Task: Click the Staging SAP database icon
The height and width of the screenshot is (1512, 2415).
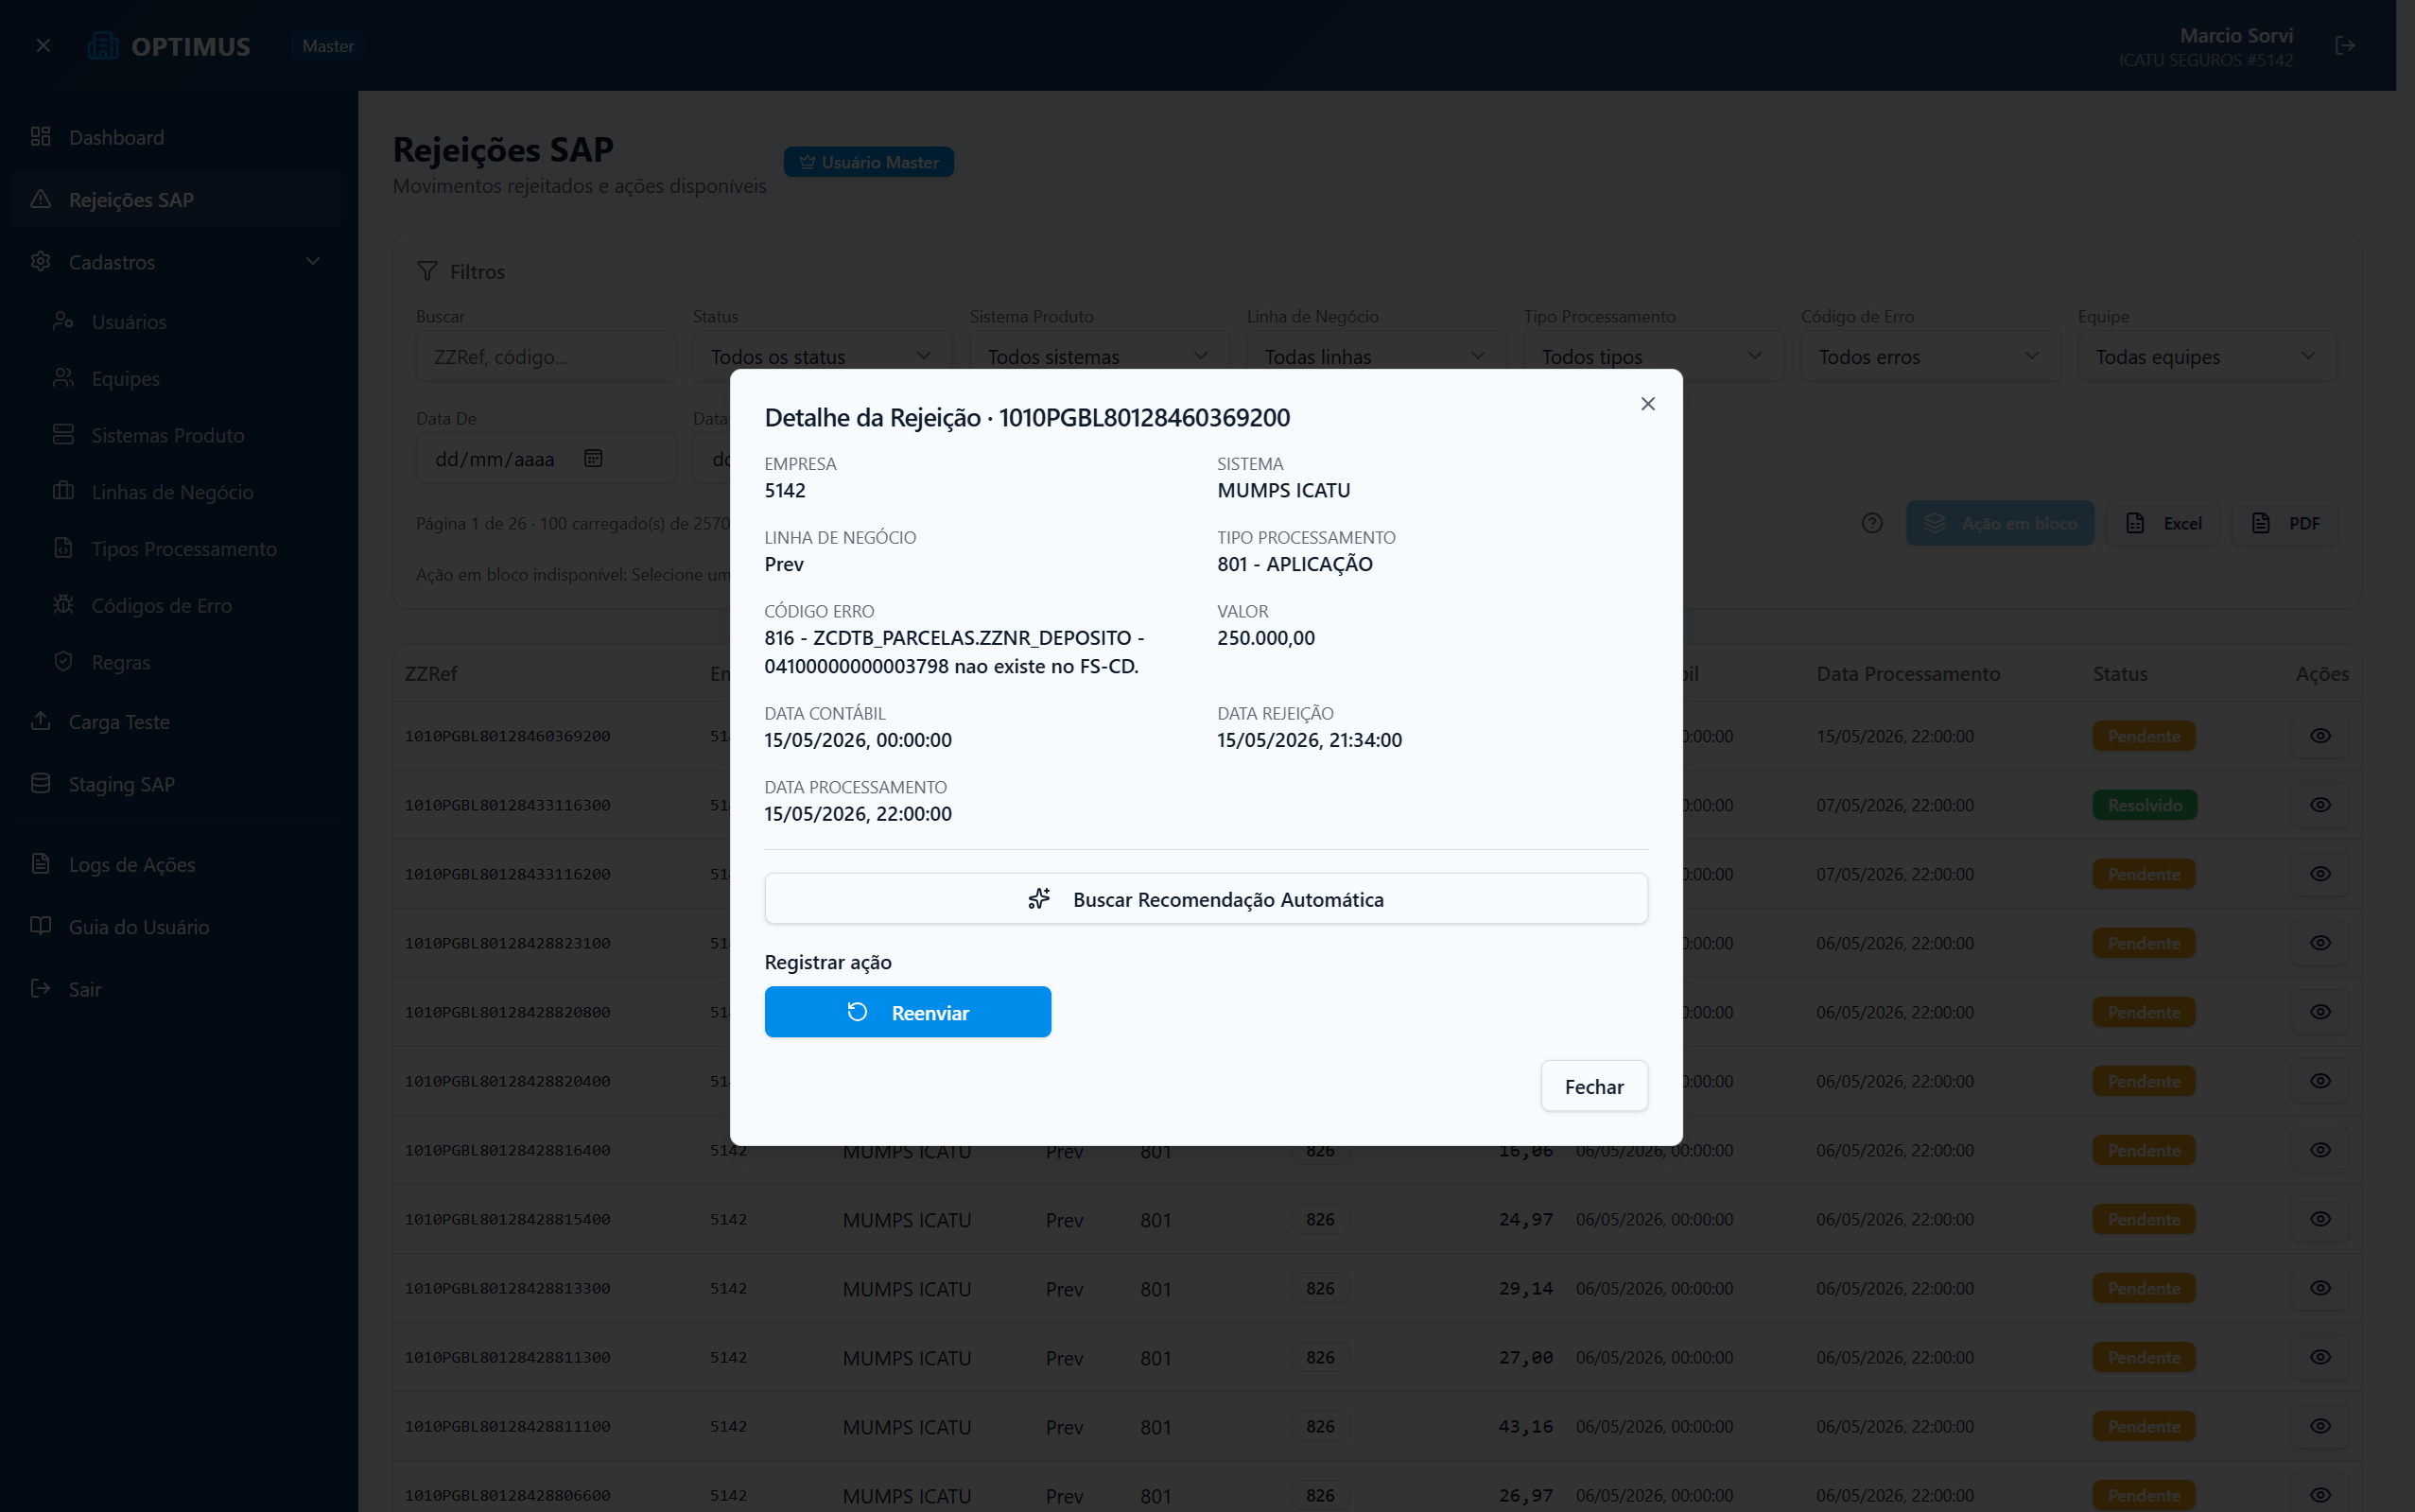Action: coord(41,783)
